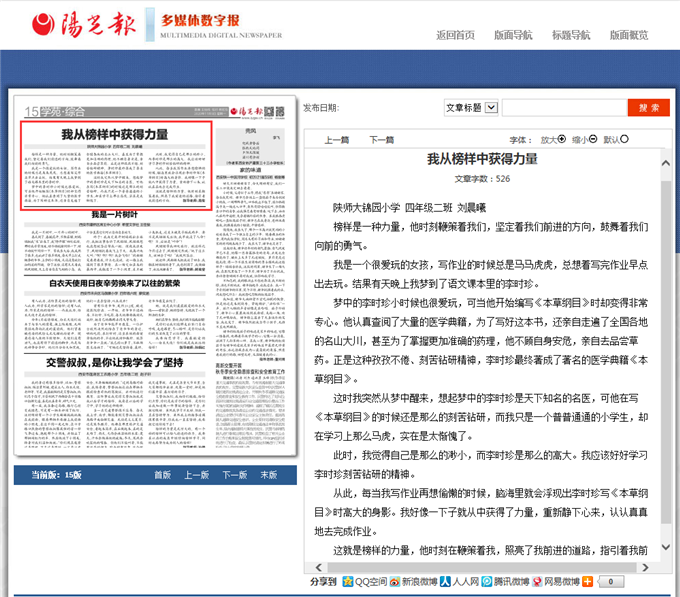Open more share options plus icon
Image resolution: width=680 pixels, height=597 pixels.
(x=587, y=582)
